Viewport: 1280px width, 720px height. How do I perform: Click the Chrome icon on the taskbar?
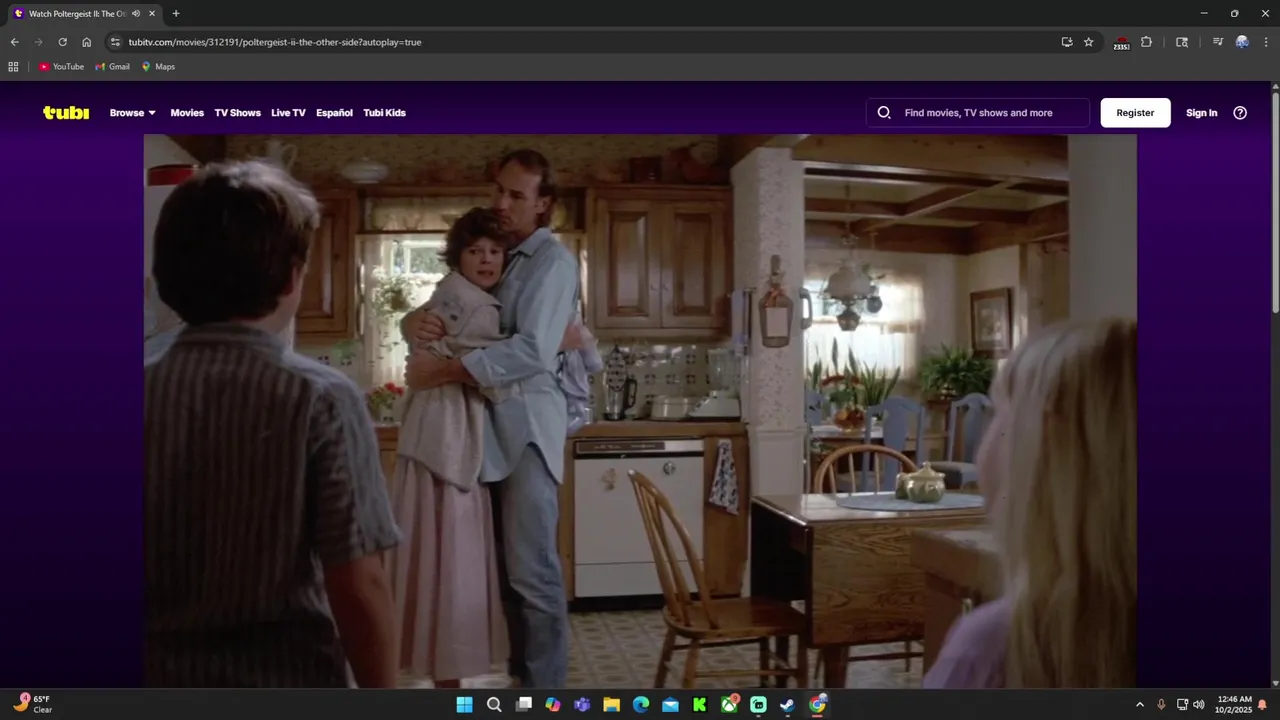pyautogui.click(x=817, y=705)
